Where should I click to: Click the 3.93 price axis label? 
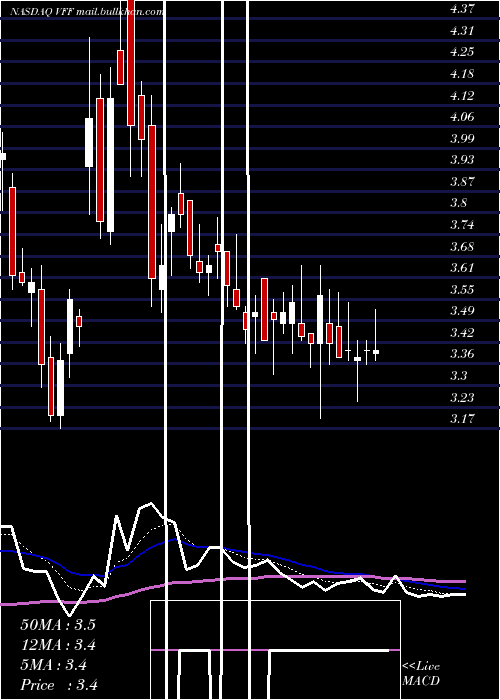[x=462, y=160]
